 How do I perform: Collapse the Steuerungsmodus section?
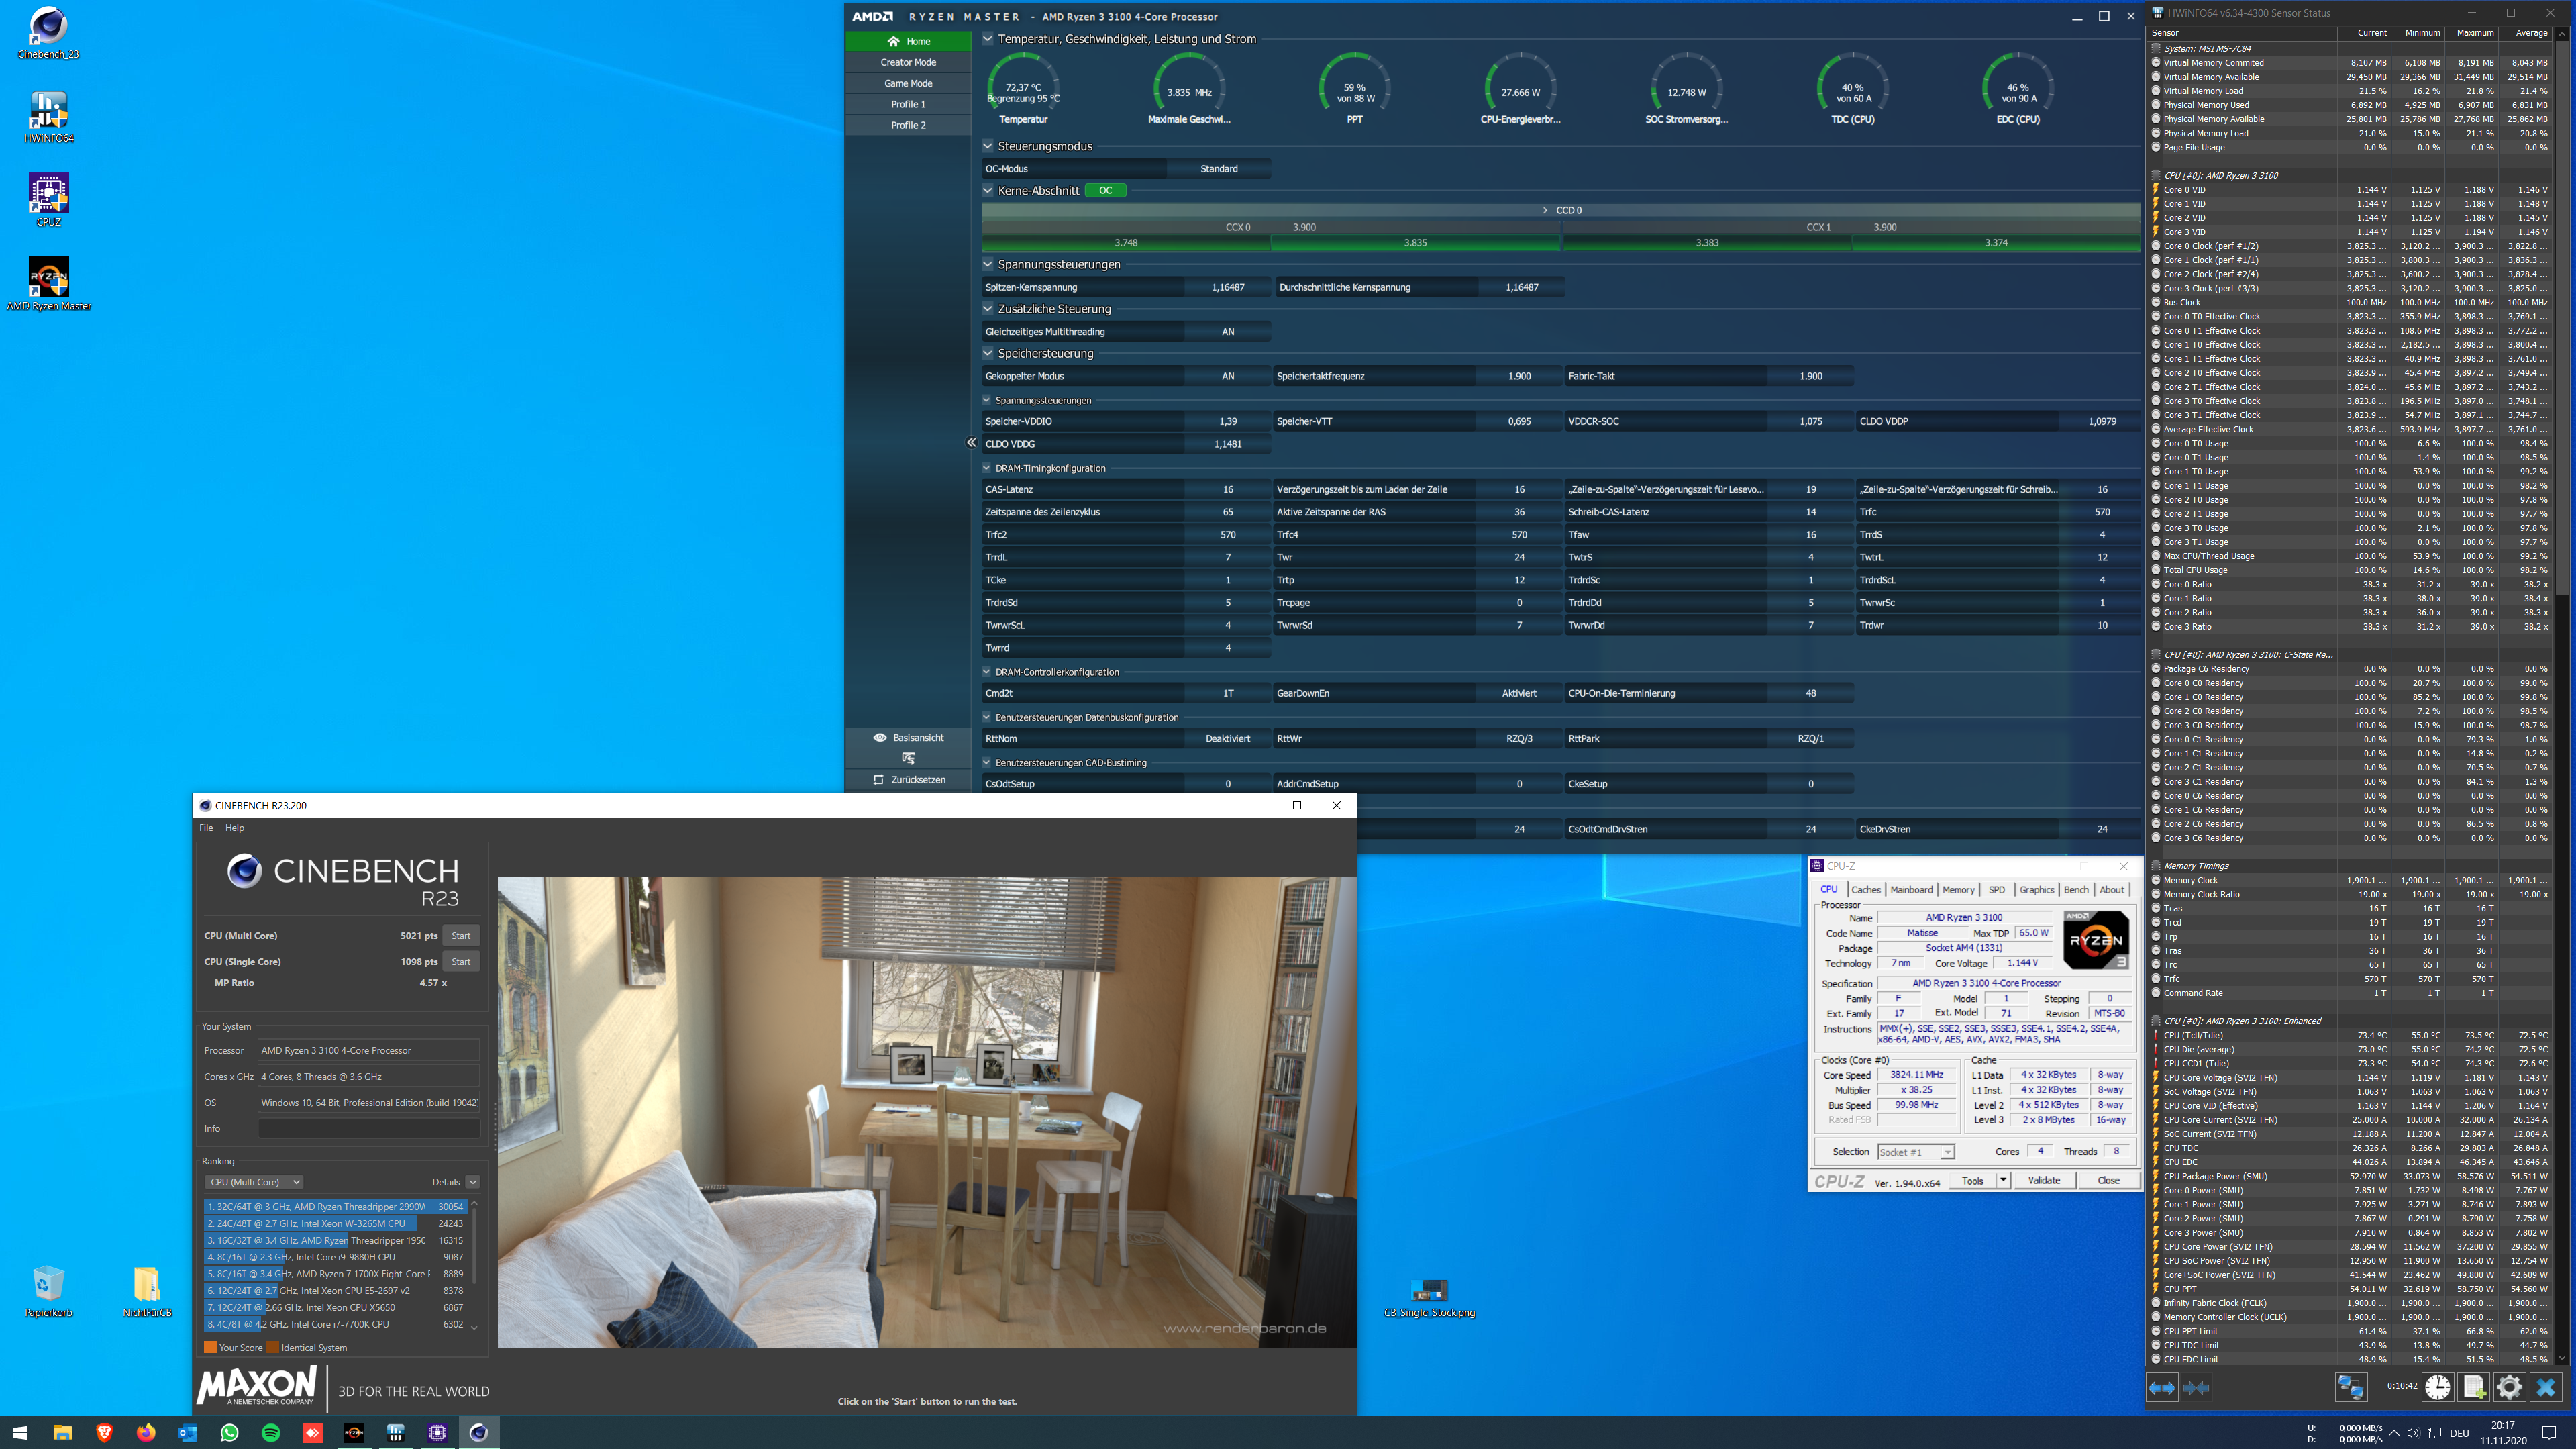click(x=988, y=146)
